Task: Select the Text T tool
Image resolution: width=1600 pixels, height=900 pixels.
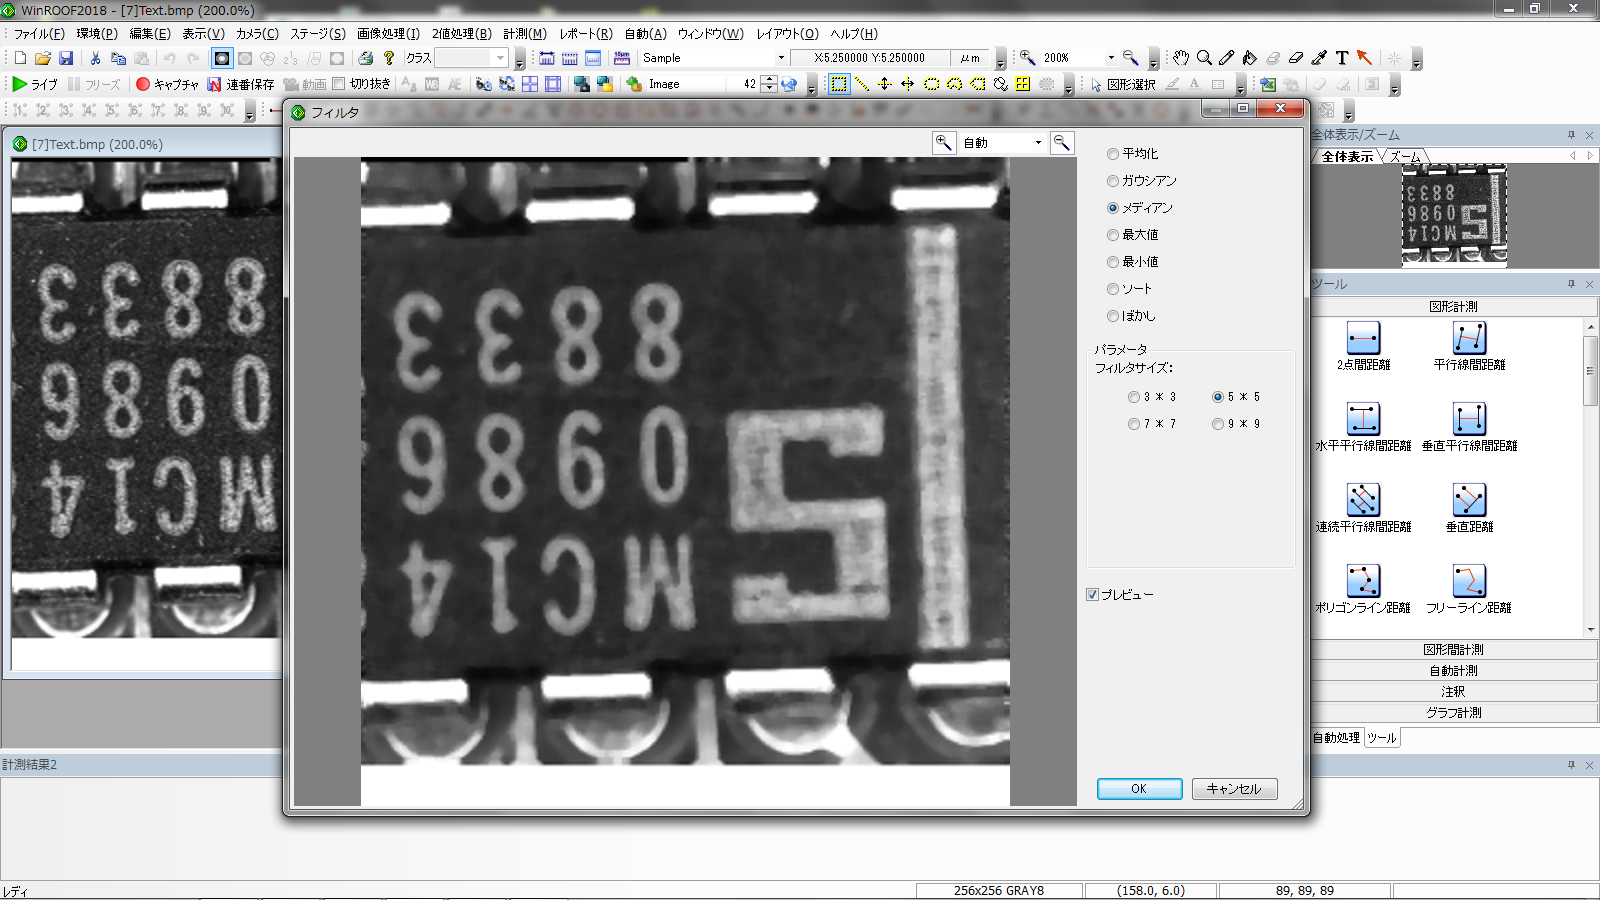Action: pos(1342,58)
